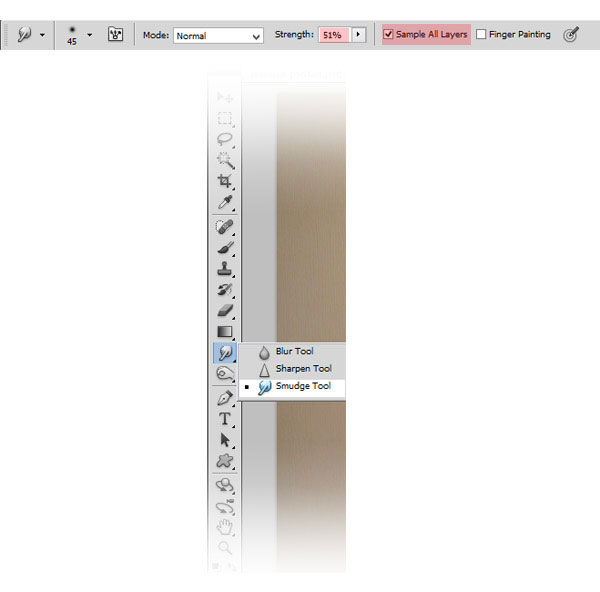Open the Mode dropdown set to Normal
Screen dimensions: 600x592
pos(218,36)
